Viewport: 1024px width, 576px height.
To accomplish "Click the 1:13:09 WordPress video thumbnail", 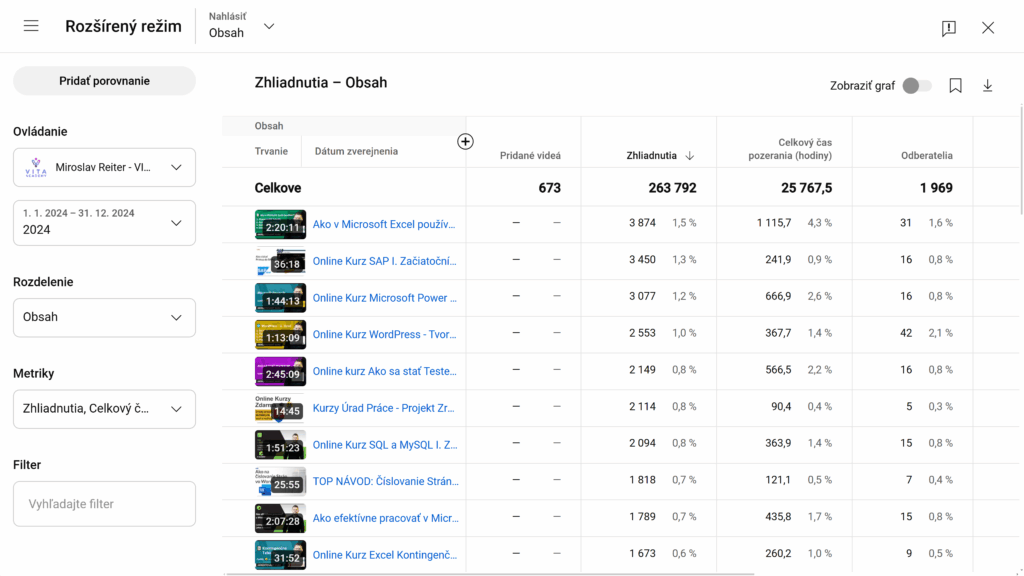I will click(x=280, y=334).
